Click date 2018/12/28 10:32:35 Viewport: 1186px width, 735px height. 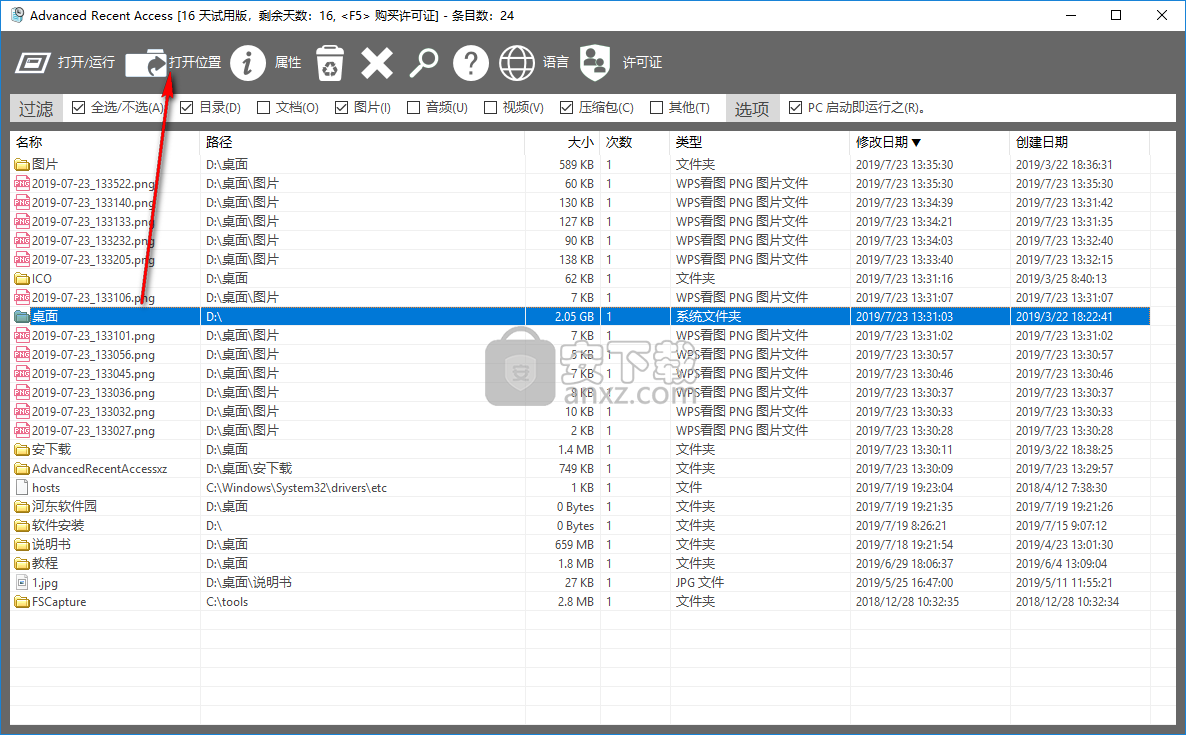point(907,601)
